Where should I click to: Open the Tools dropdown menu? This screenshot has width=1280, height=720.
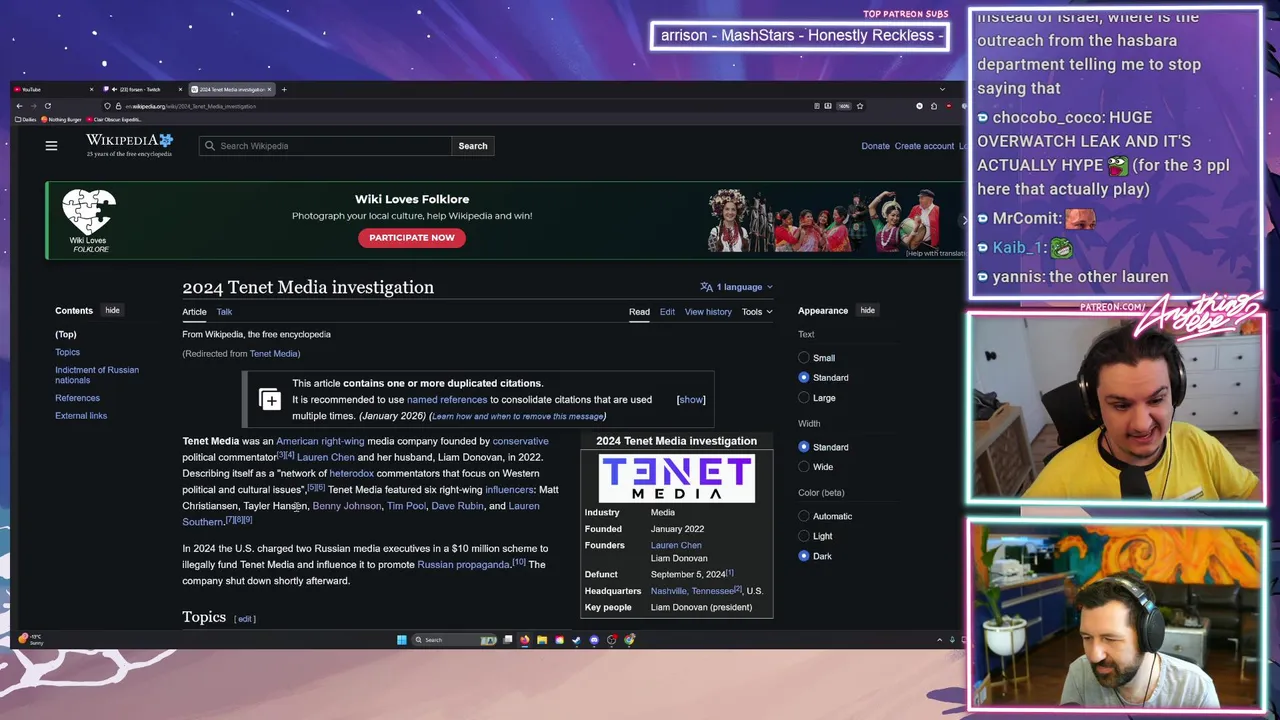(757, 312)
